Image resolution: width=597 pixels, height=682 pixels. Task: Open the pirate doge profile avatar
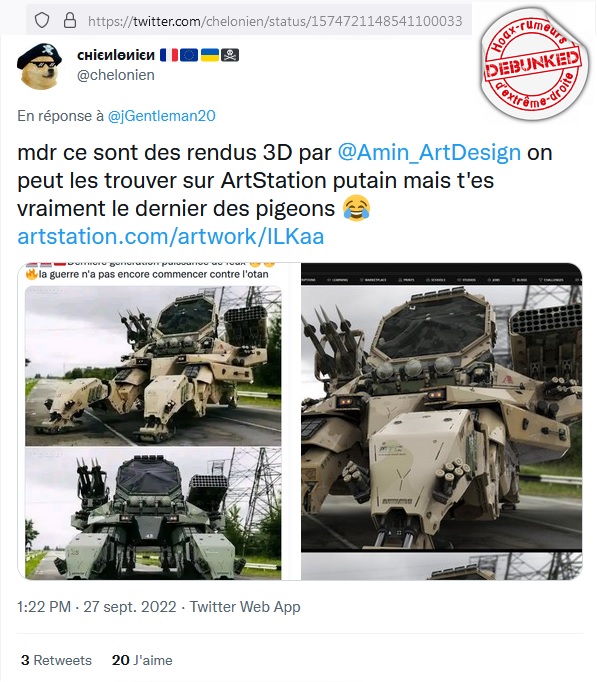(x=40, y=65)
